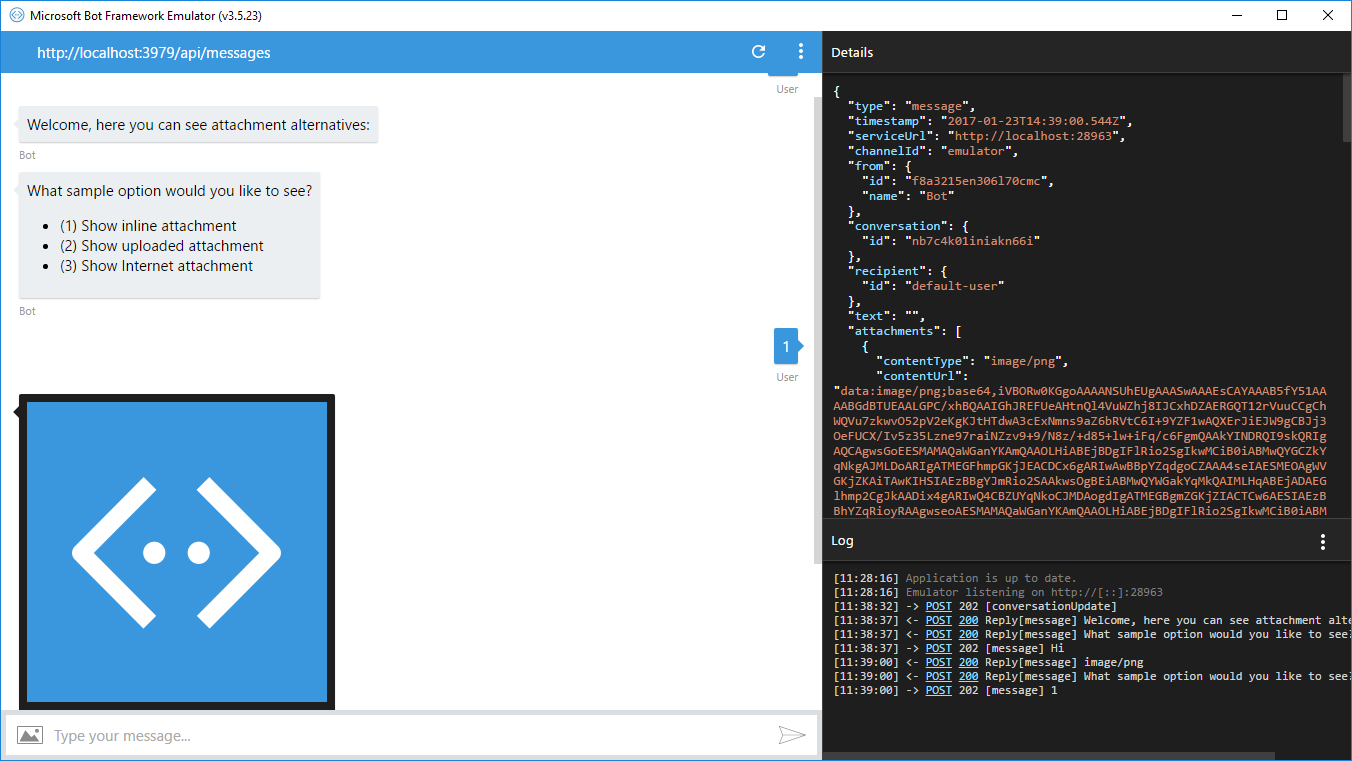Click 'Application is up to date.' log entry
1352x761 pixels.
tap(991, 578)
